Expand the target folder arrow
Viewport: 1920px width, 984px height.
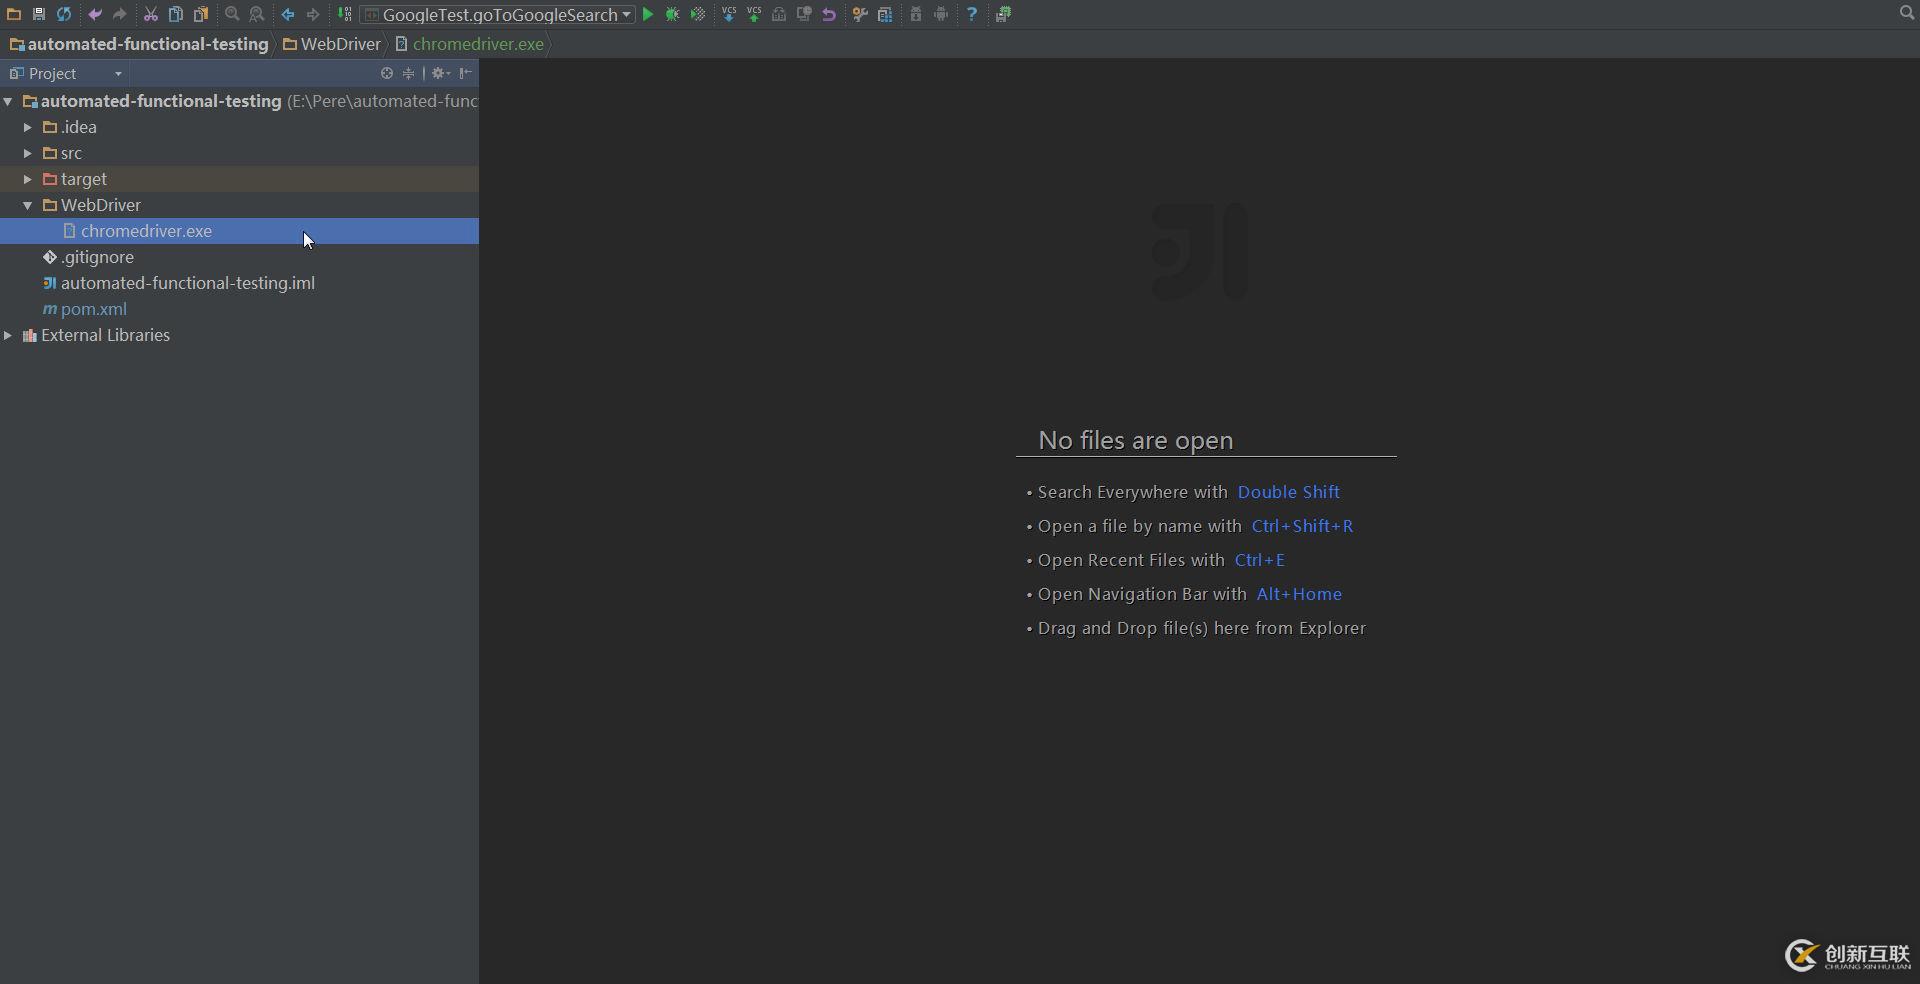coord(28,179)
